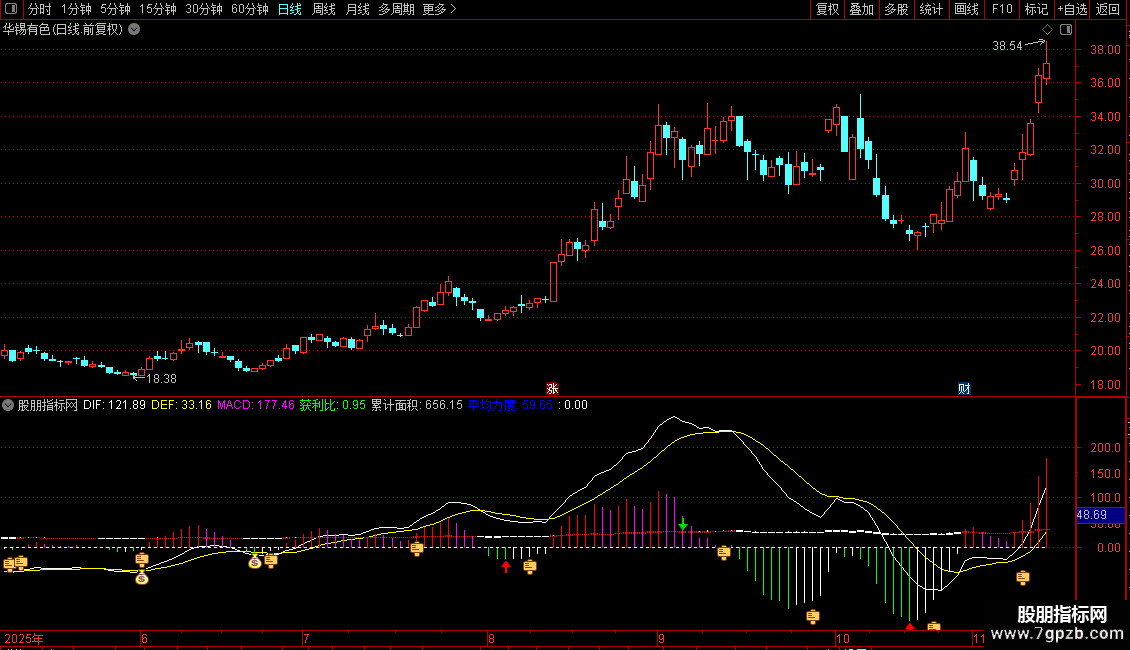
Task: Click the money bag icon below June marker
Action: 142,578
